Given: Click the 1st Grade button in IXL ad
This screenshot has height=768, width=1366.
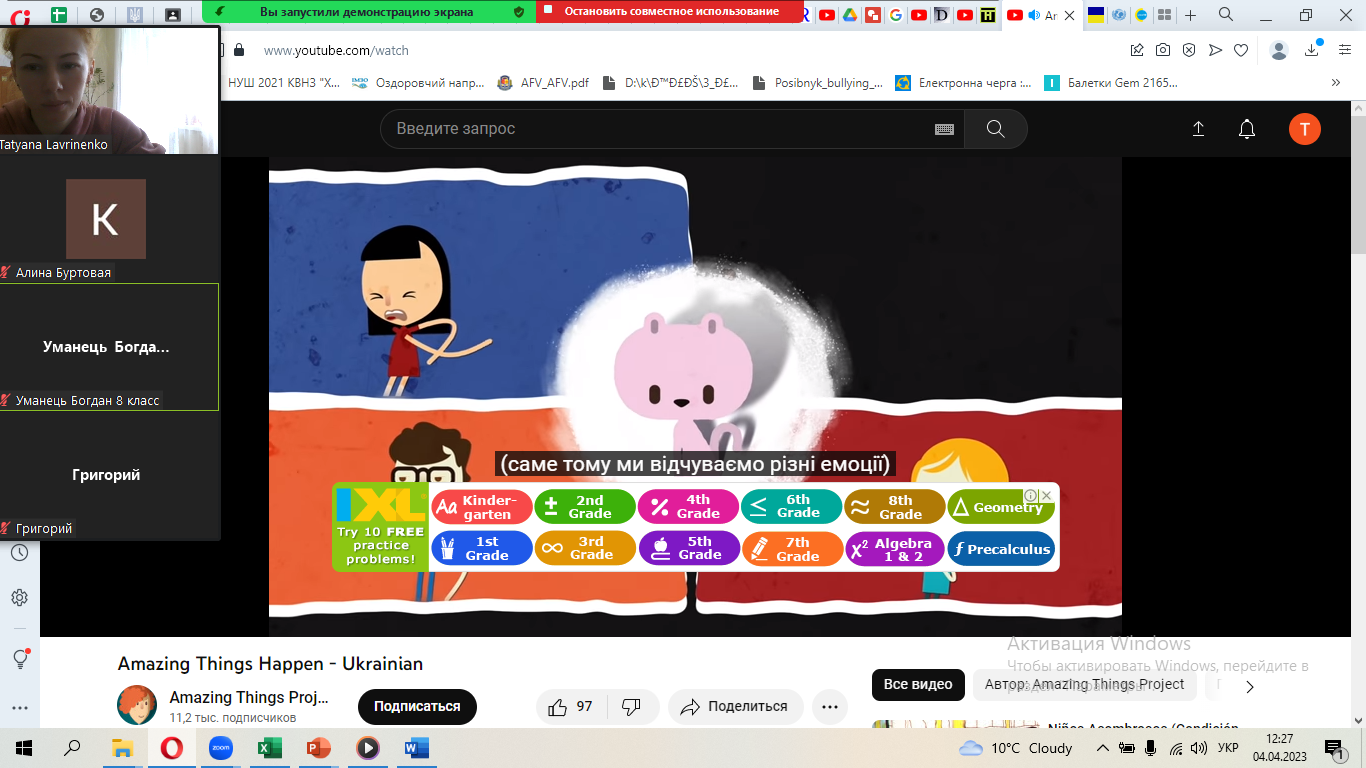Looking at the screenshot, I should (x=481, y=549).
